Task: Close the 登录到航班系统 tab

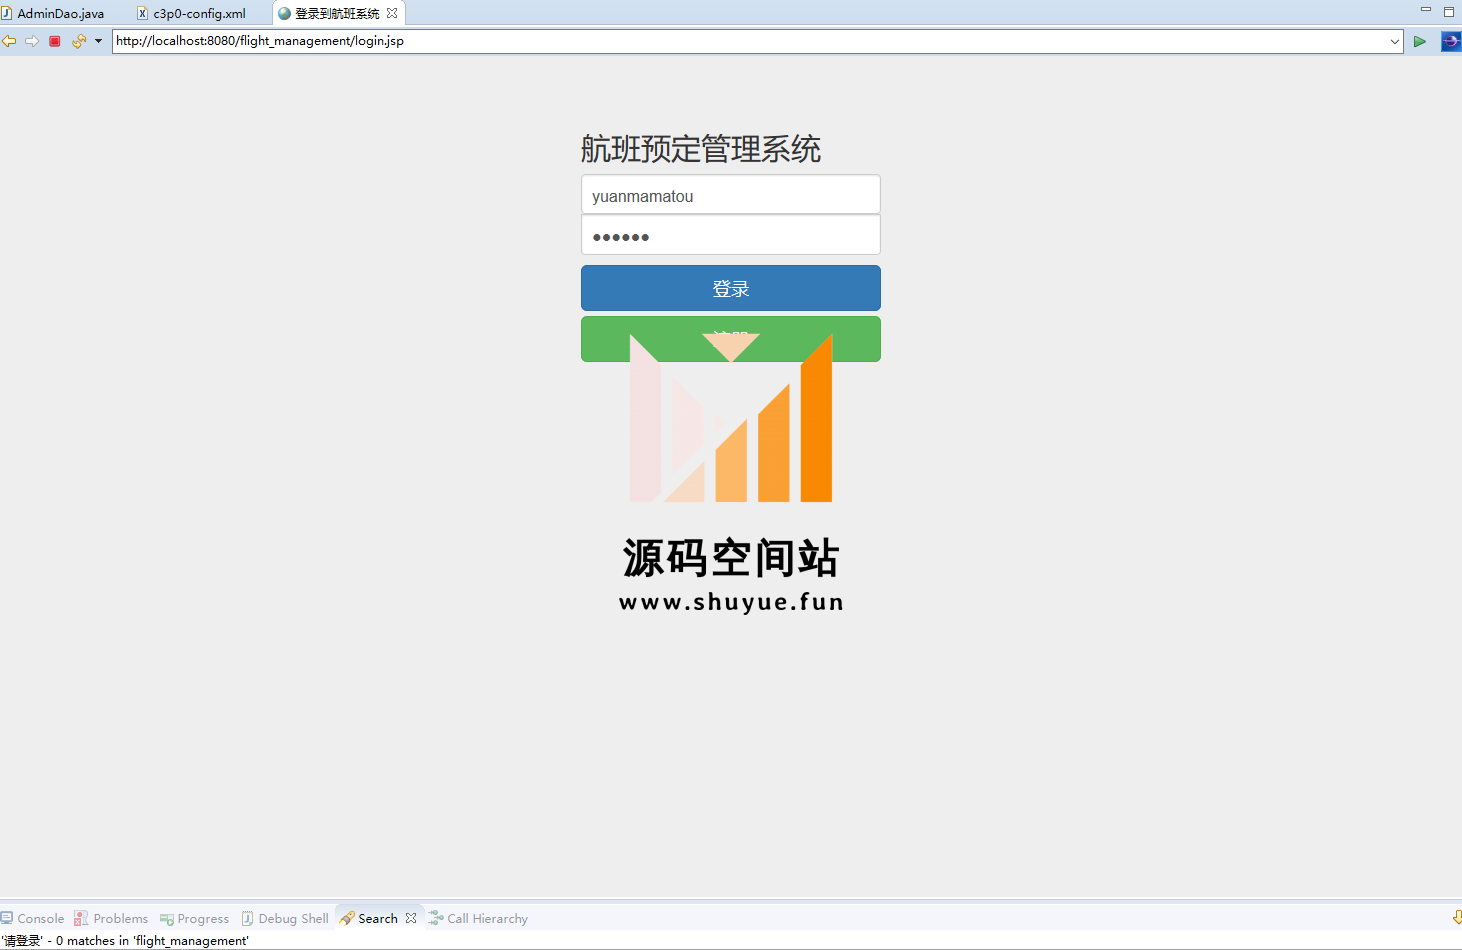Action: pyautogui.click(x=392, y=13)
